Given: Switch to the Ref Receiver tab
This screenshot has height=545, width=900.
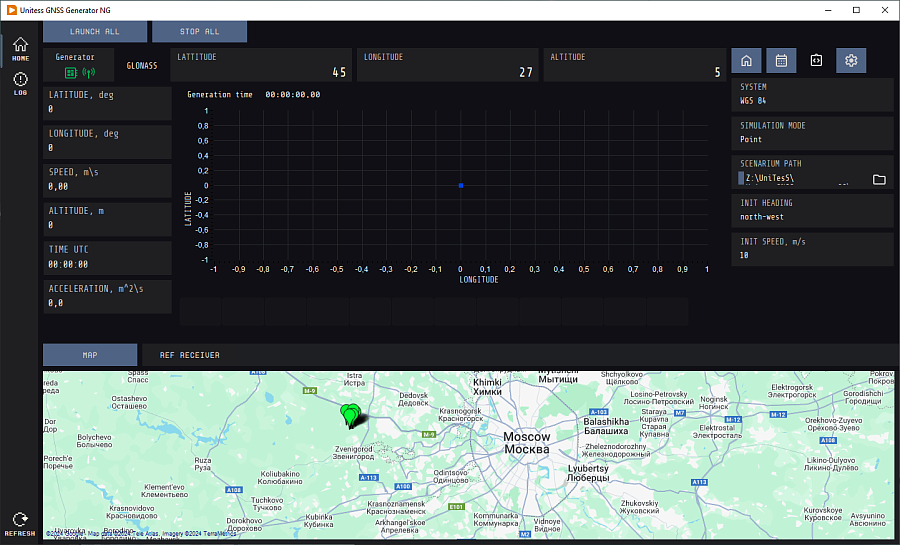Looking at the screenshot, I should coord(190,355).
